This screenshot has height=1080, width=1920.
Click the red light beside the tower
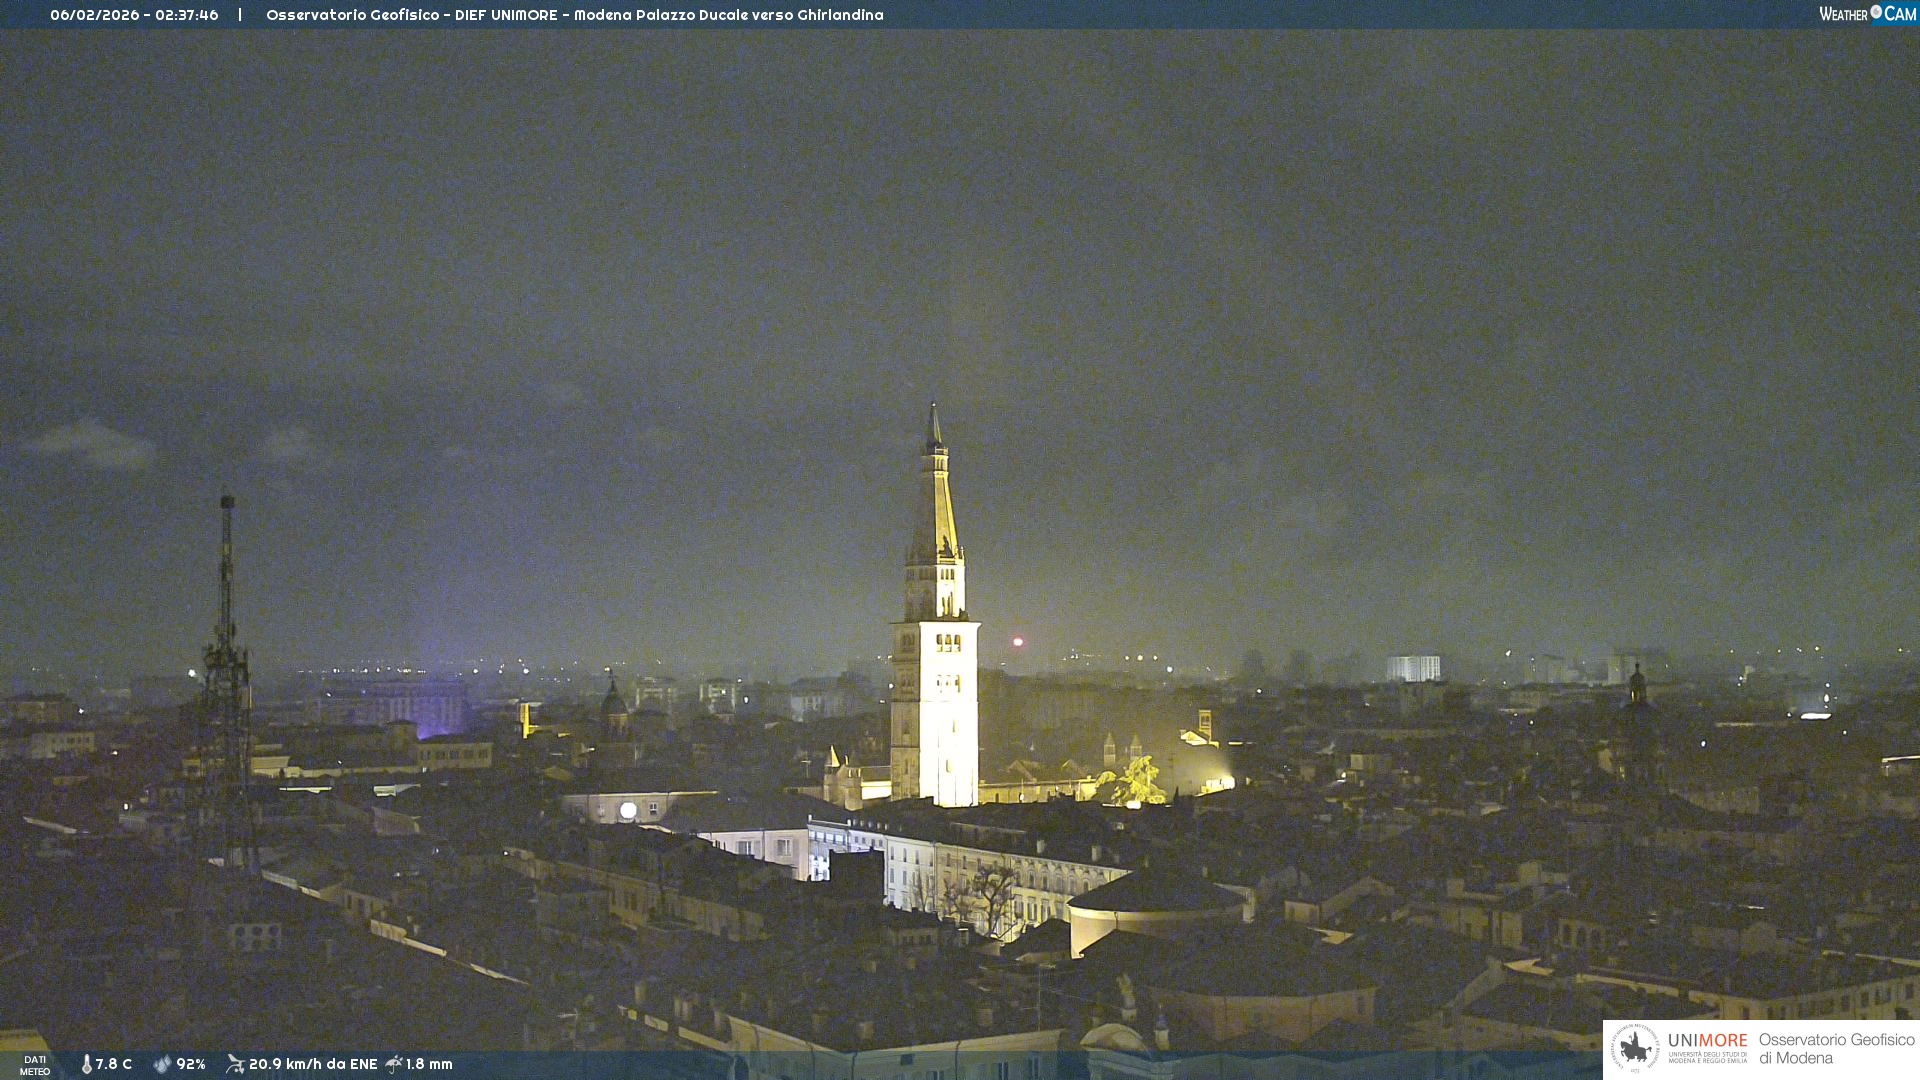[1018, 642]
